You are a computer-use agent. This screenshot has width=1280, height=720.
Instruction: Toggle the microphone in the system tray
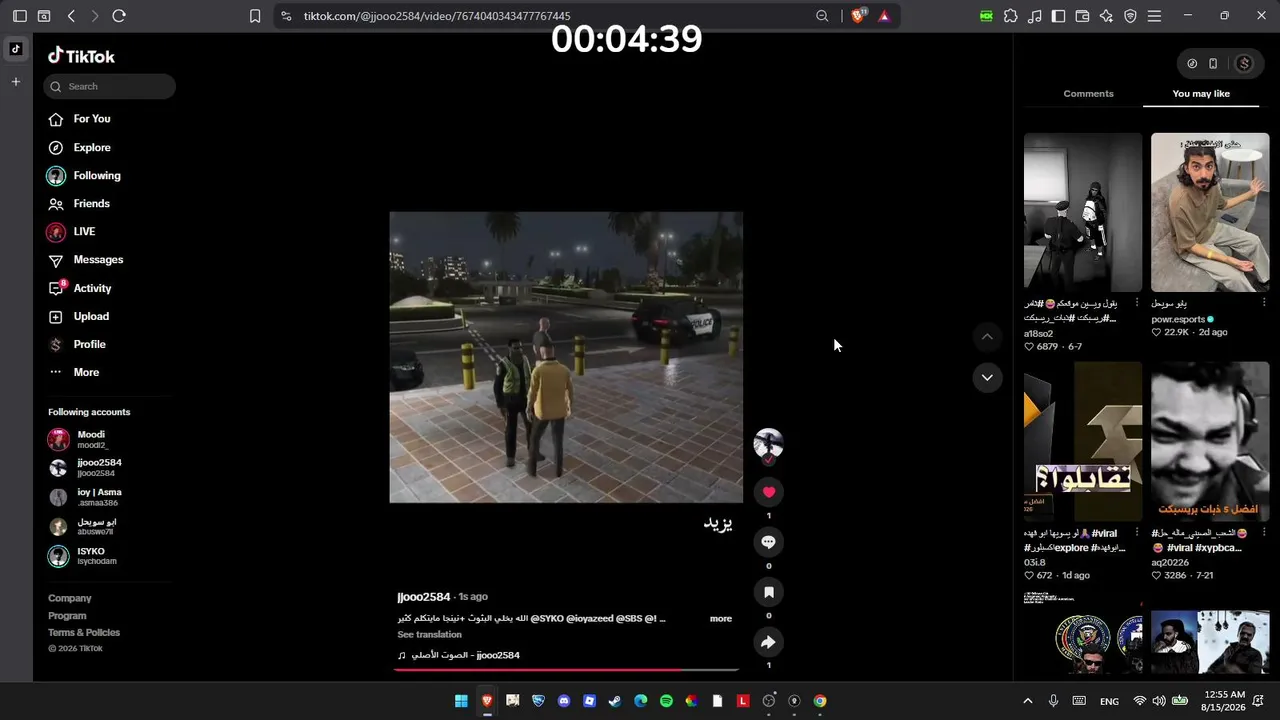click(1053, 701)
